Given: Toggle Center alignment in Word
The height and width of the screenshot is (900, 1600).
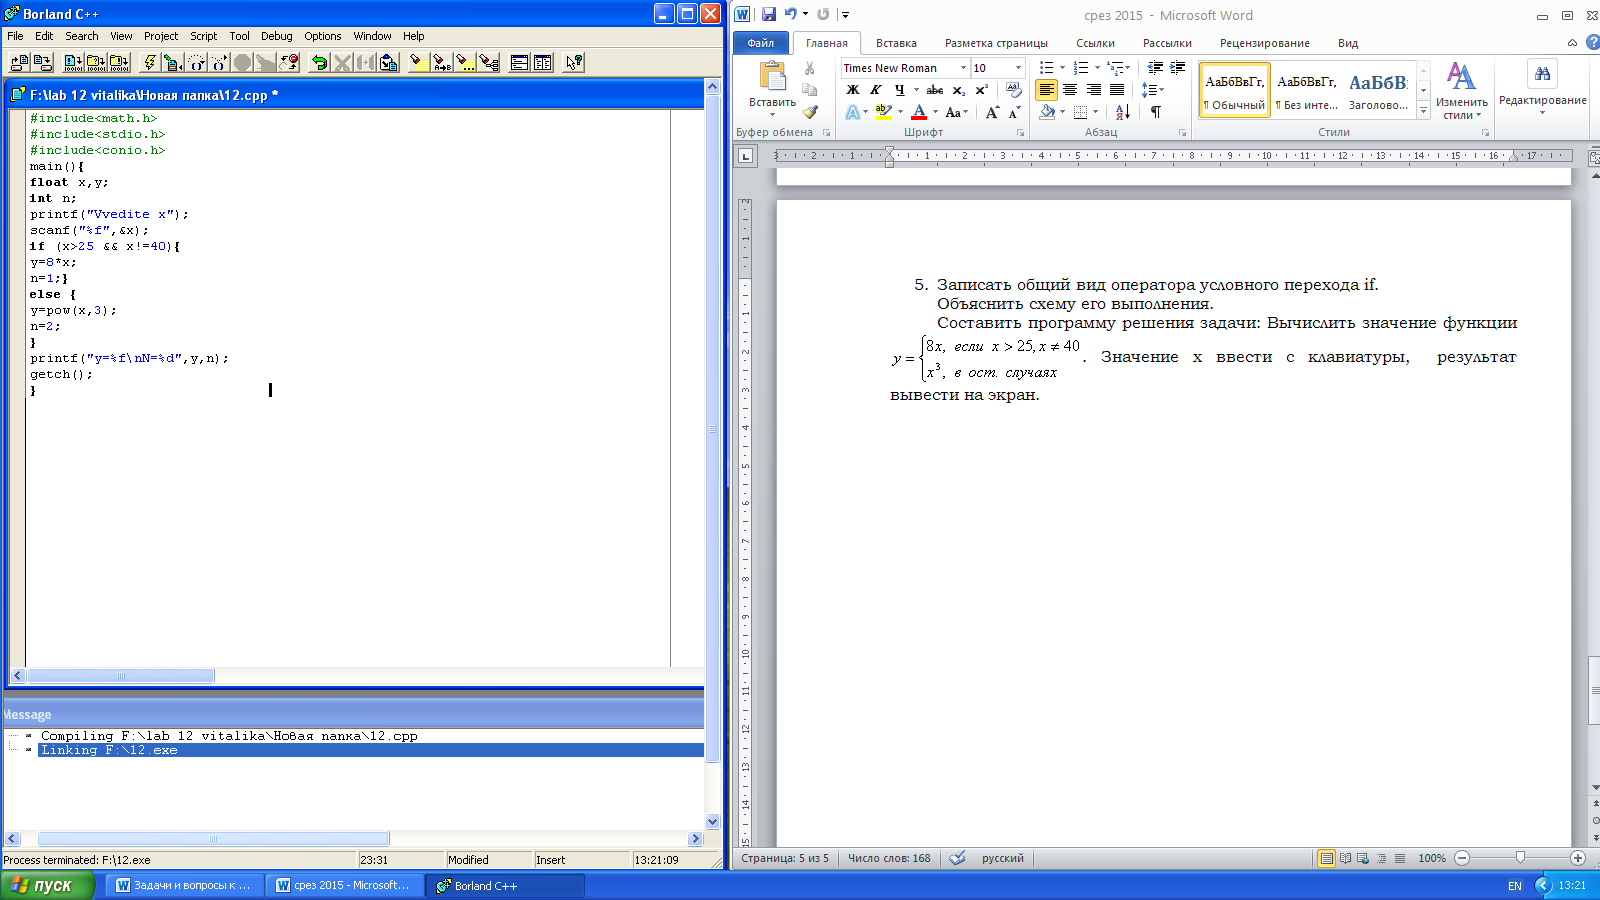Looking at the screenshot, I should click(x=1070, y=90).
